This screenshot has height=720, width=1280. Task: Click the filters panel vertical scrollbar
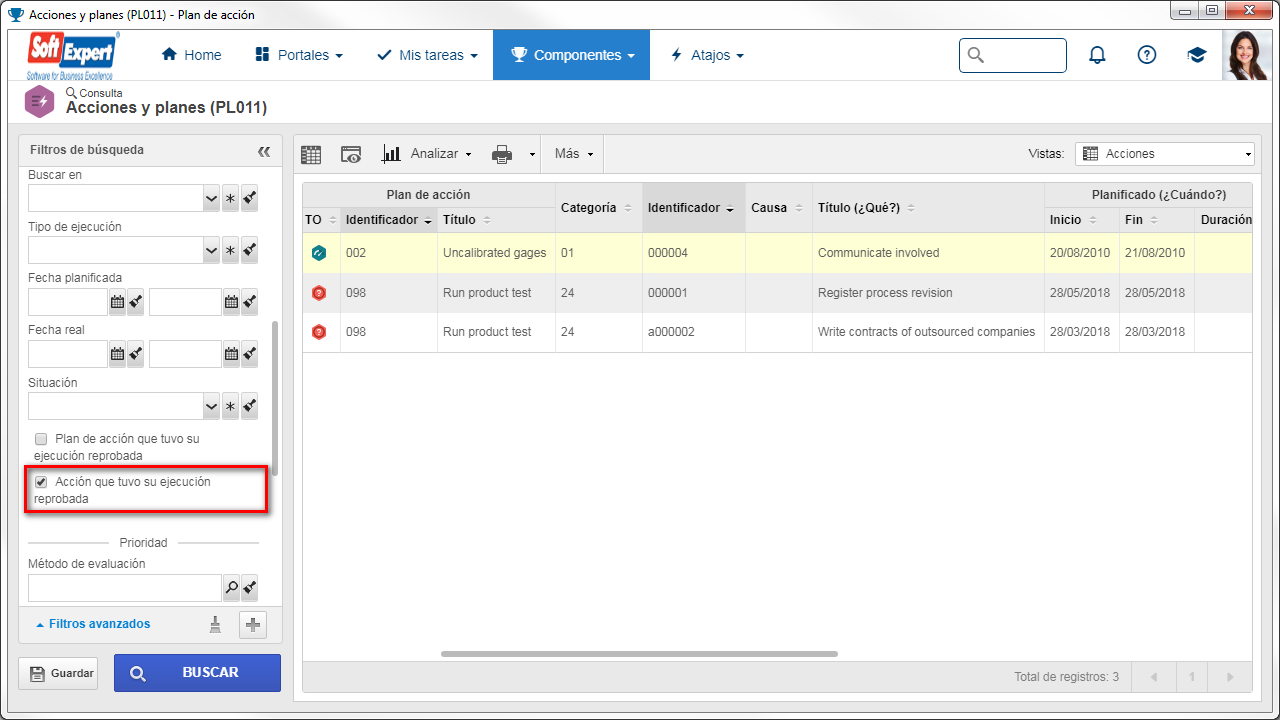point(275,398)
